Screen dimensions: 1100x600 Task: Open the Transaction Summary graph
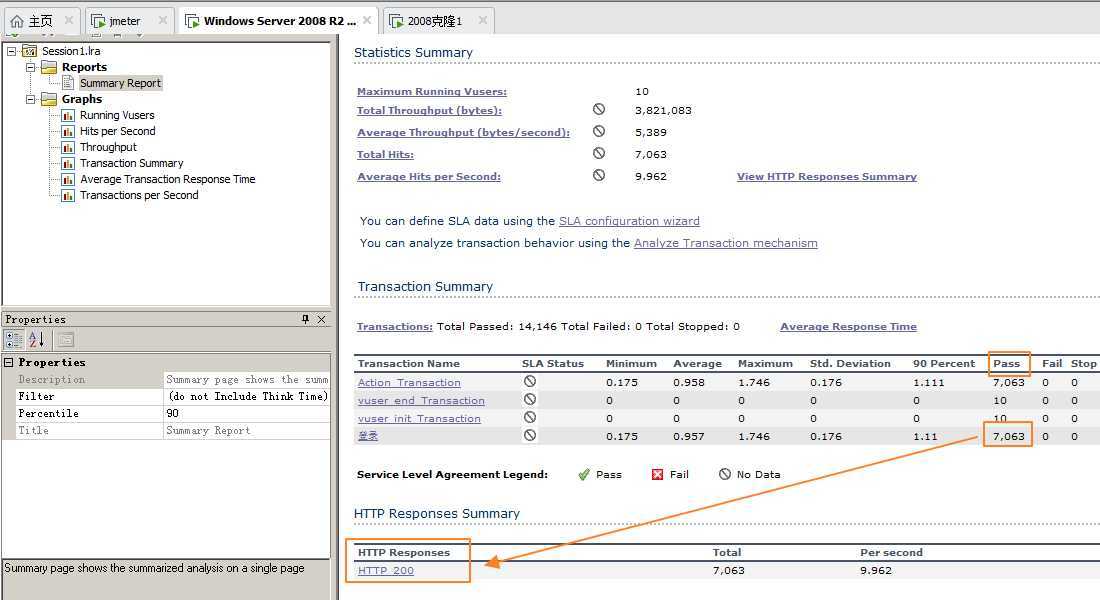pos(131,164)
